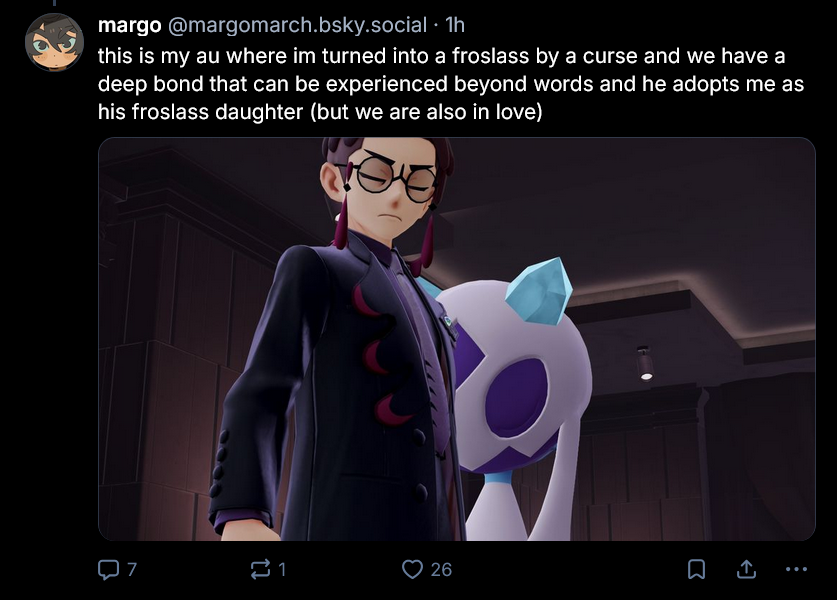Click the like count showing 26
Viewport: 837px width, 600px height.
coord(441,570)
